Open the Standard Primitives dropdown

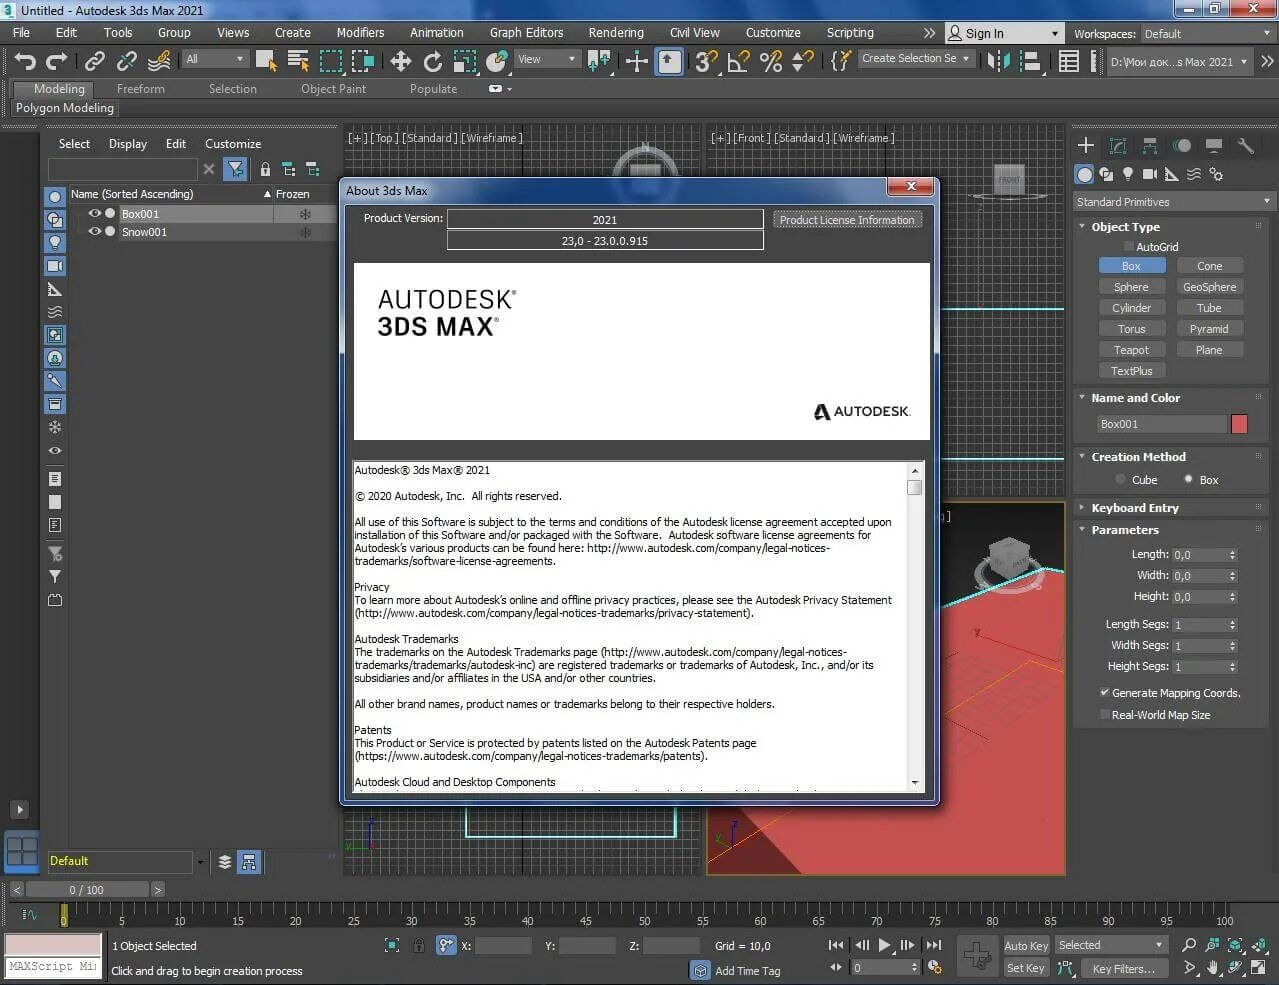(1173, 201)
